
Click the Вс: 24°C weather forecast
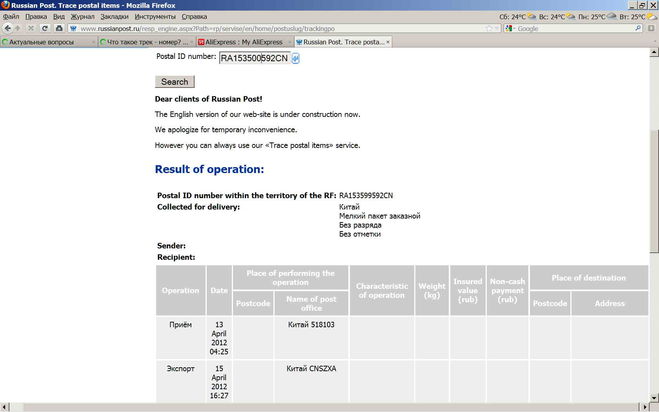557,17
